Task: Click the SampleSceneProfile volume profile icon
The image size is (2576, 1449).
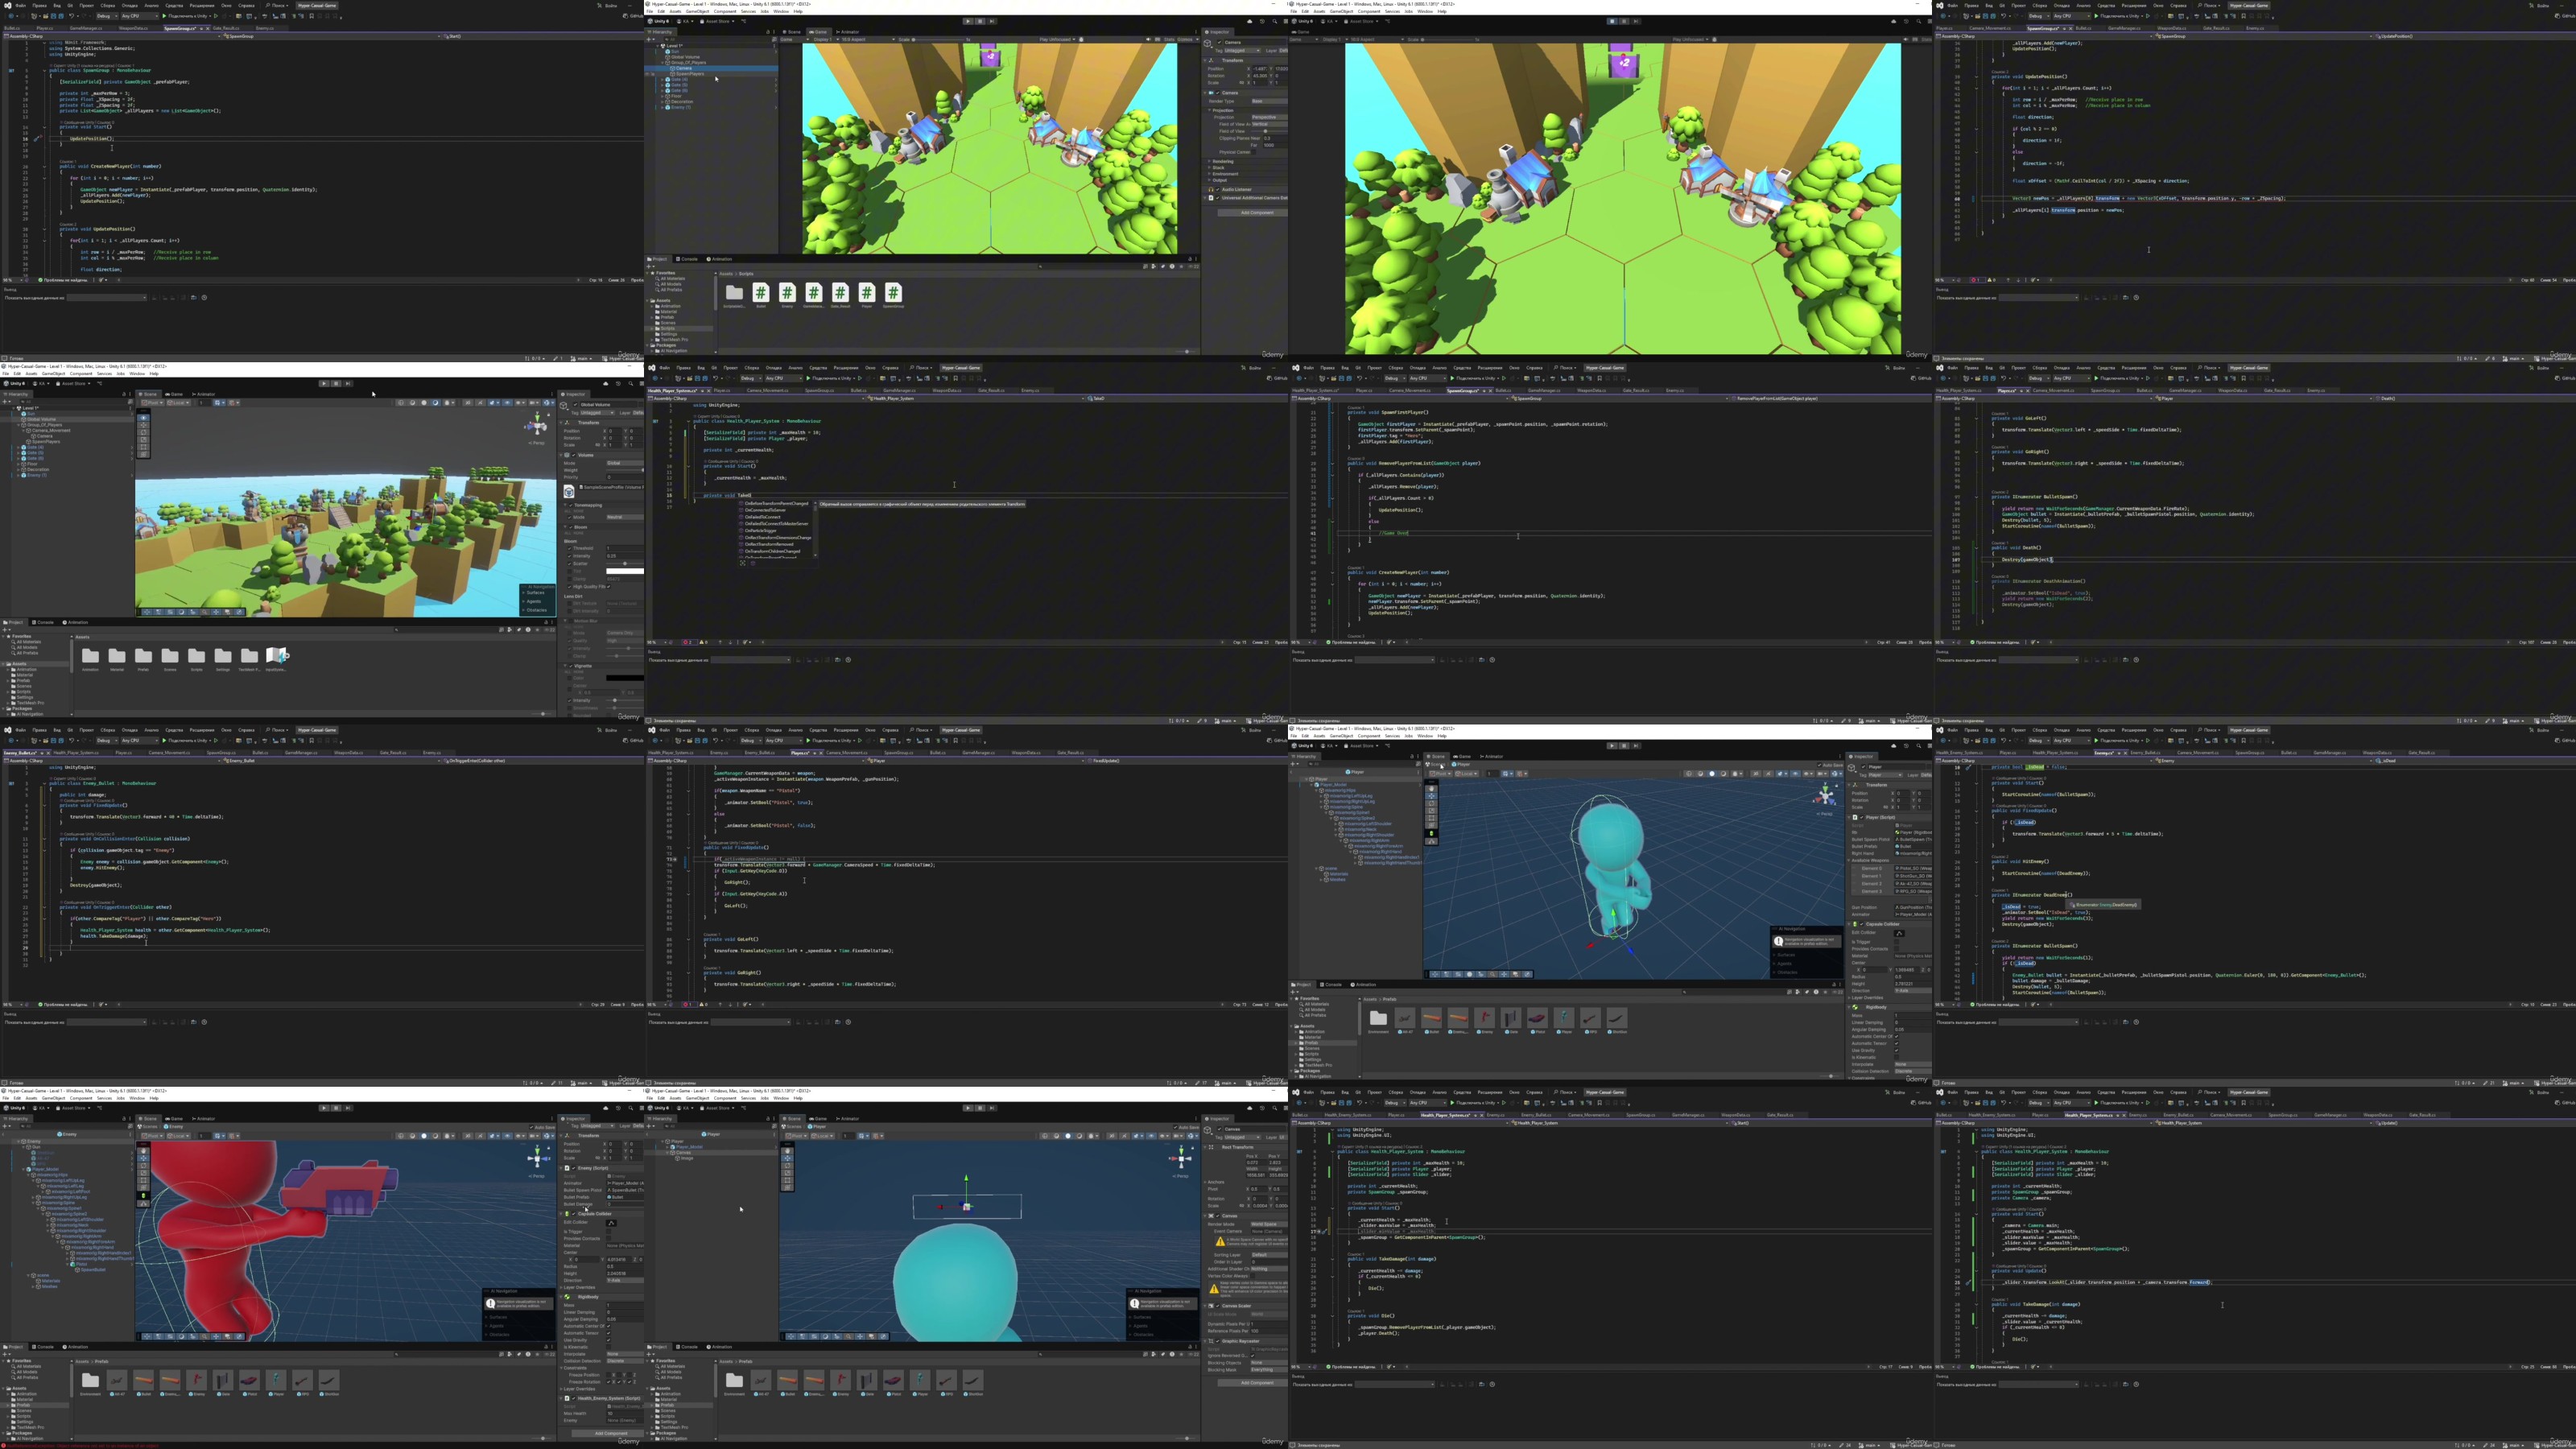Action: tap(569, 492)
